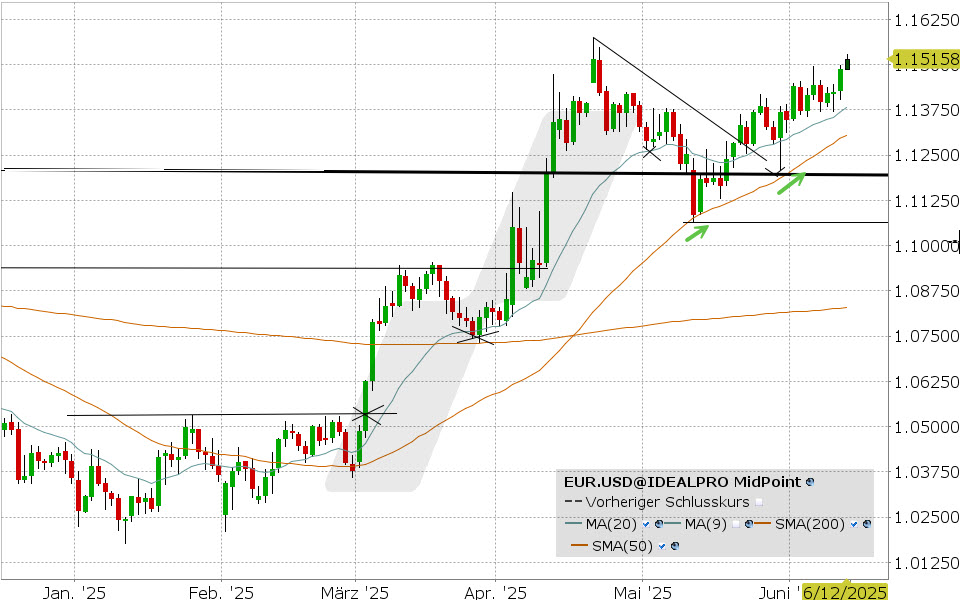Click the 1.05000 price axis label
Image resolution: width=960 pixels, height=600 pixels.
coord(926,427)
